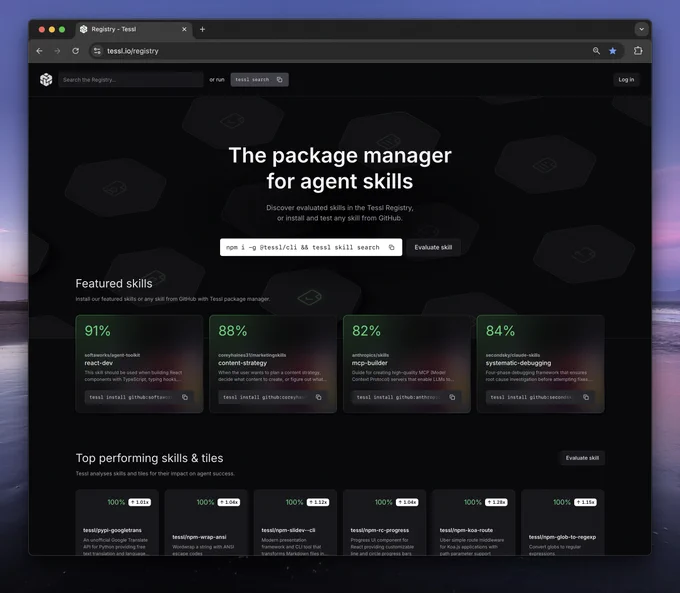680x593 pixels.
Task: Click the 82% score on mcp-builder card
Action: point(366,331)
